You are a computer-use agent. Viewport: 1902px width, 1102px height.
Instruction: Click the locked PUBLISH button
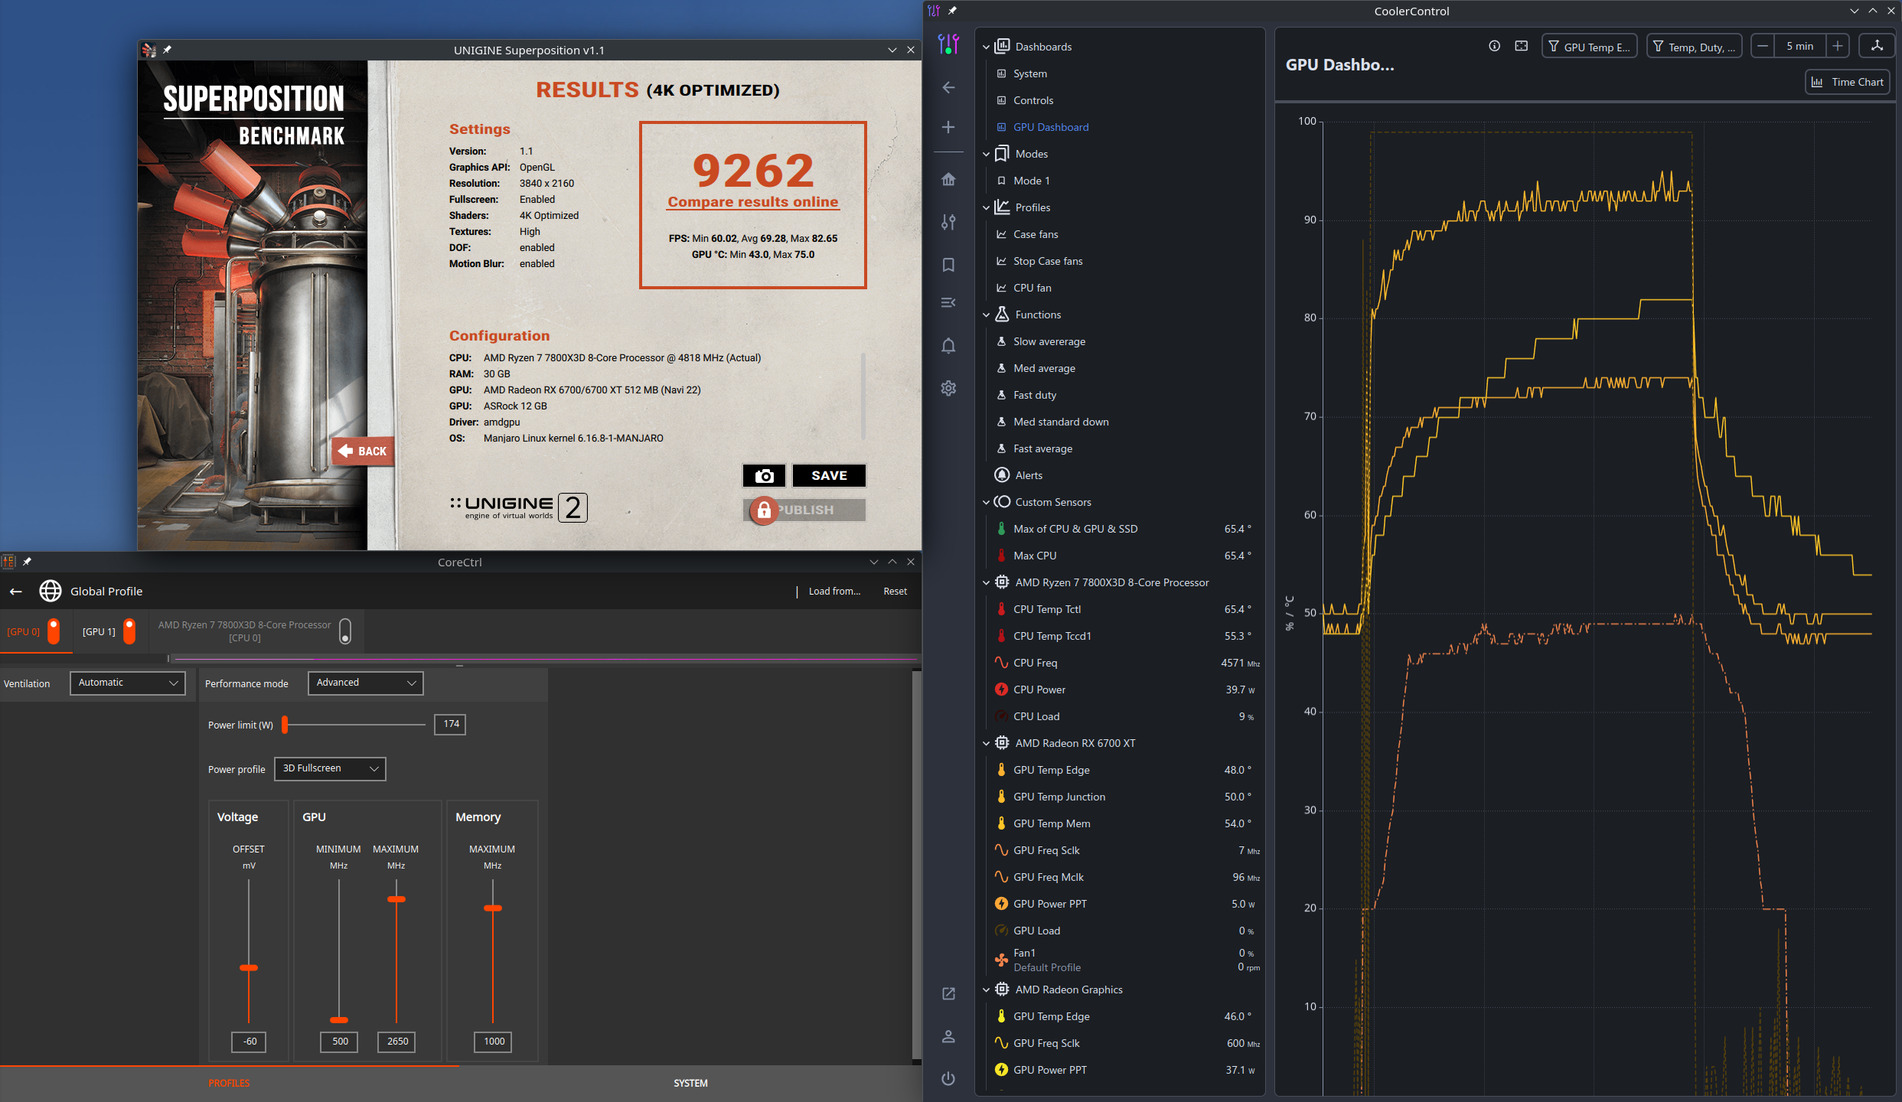pyautogui.click(x=804, y=510)
